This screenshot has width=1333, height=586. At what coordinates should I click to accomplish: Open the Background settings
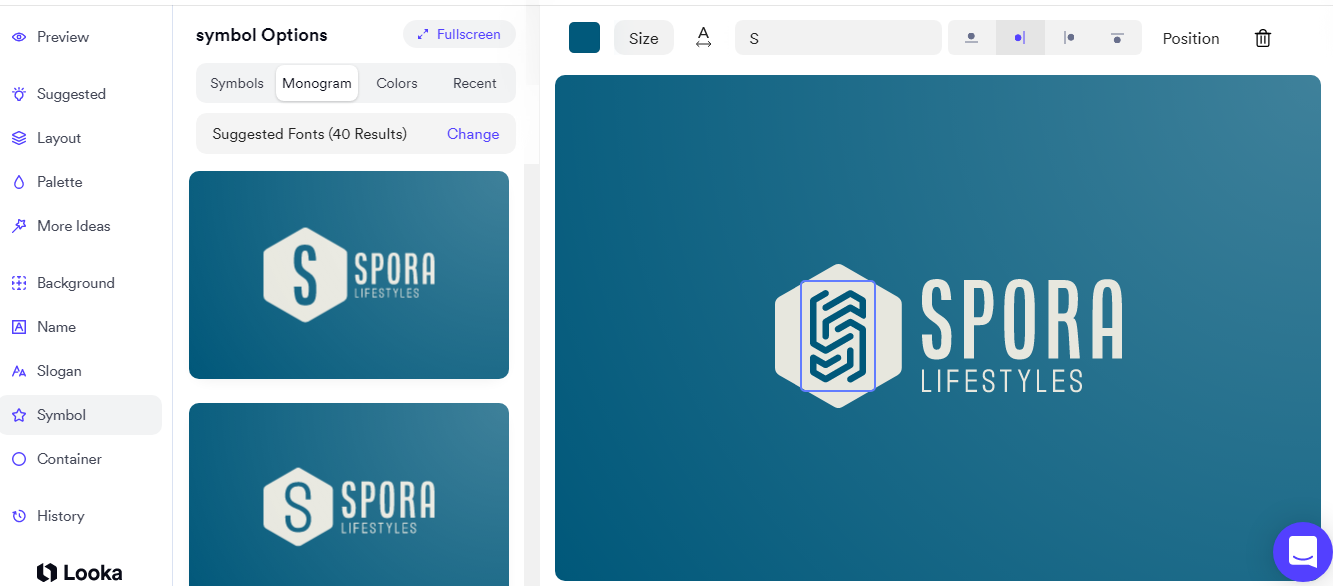75,282
